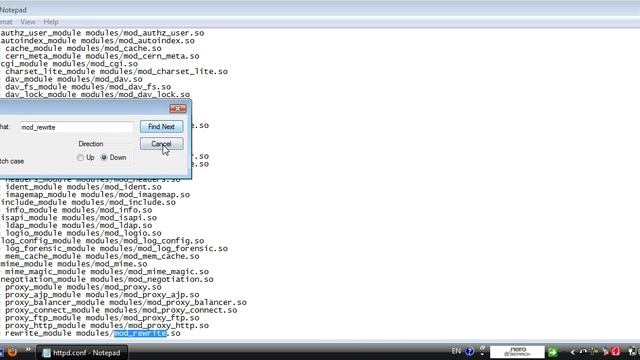Viewport: 640px width, 360px height.
Task: Click the mod_include.so line
Action: [88, 202]
